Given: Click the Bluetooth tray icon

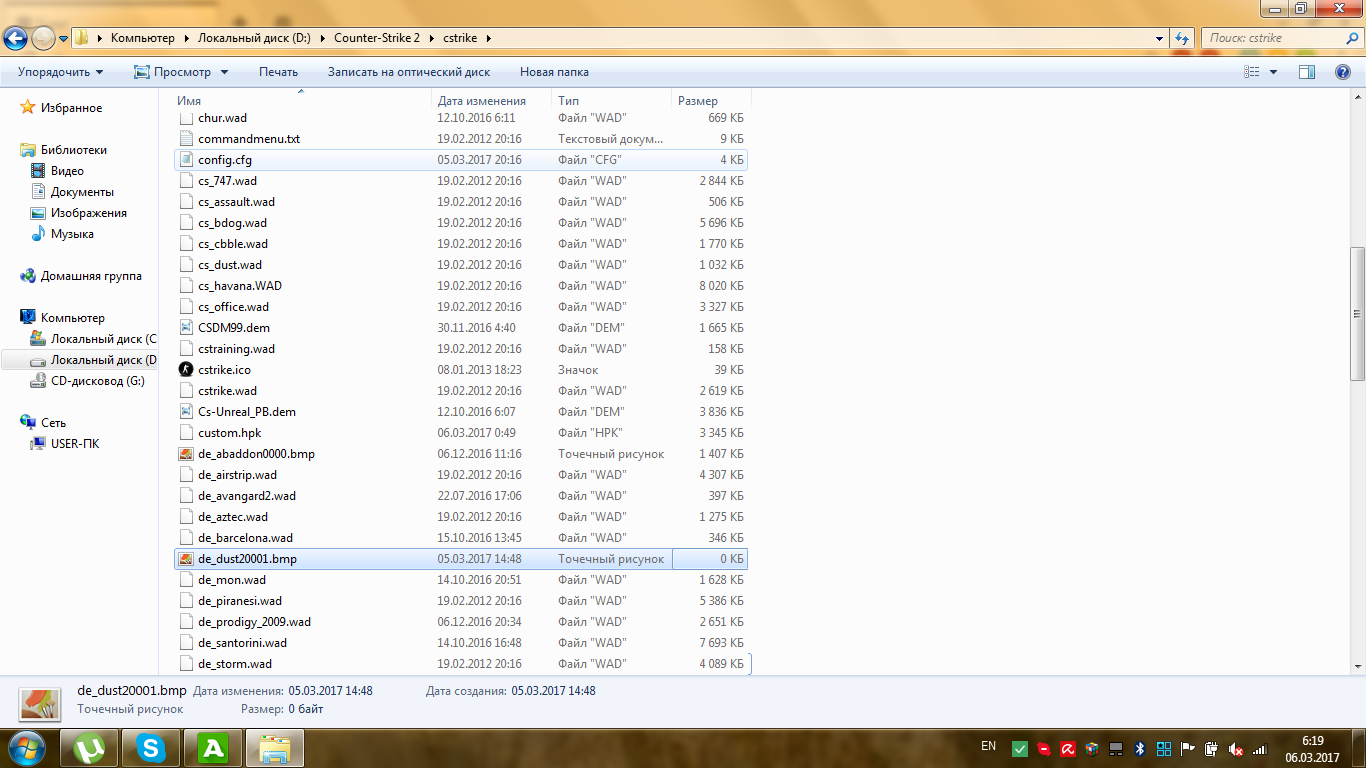Looking at the screenshot, I should pos(1140,748).
